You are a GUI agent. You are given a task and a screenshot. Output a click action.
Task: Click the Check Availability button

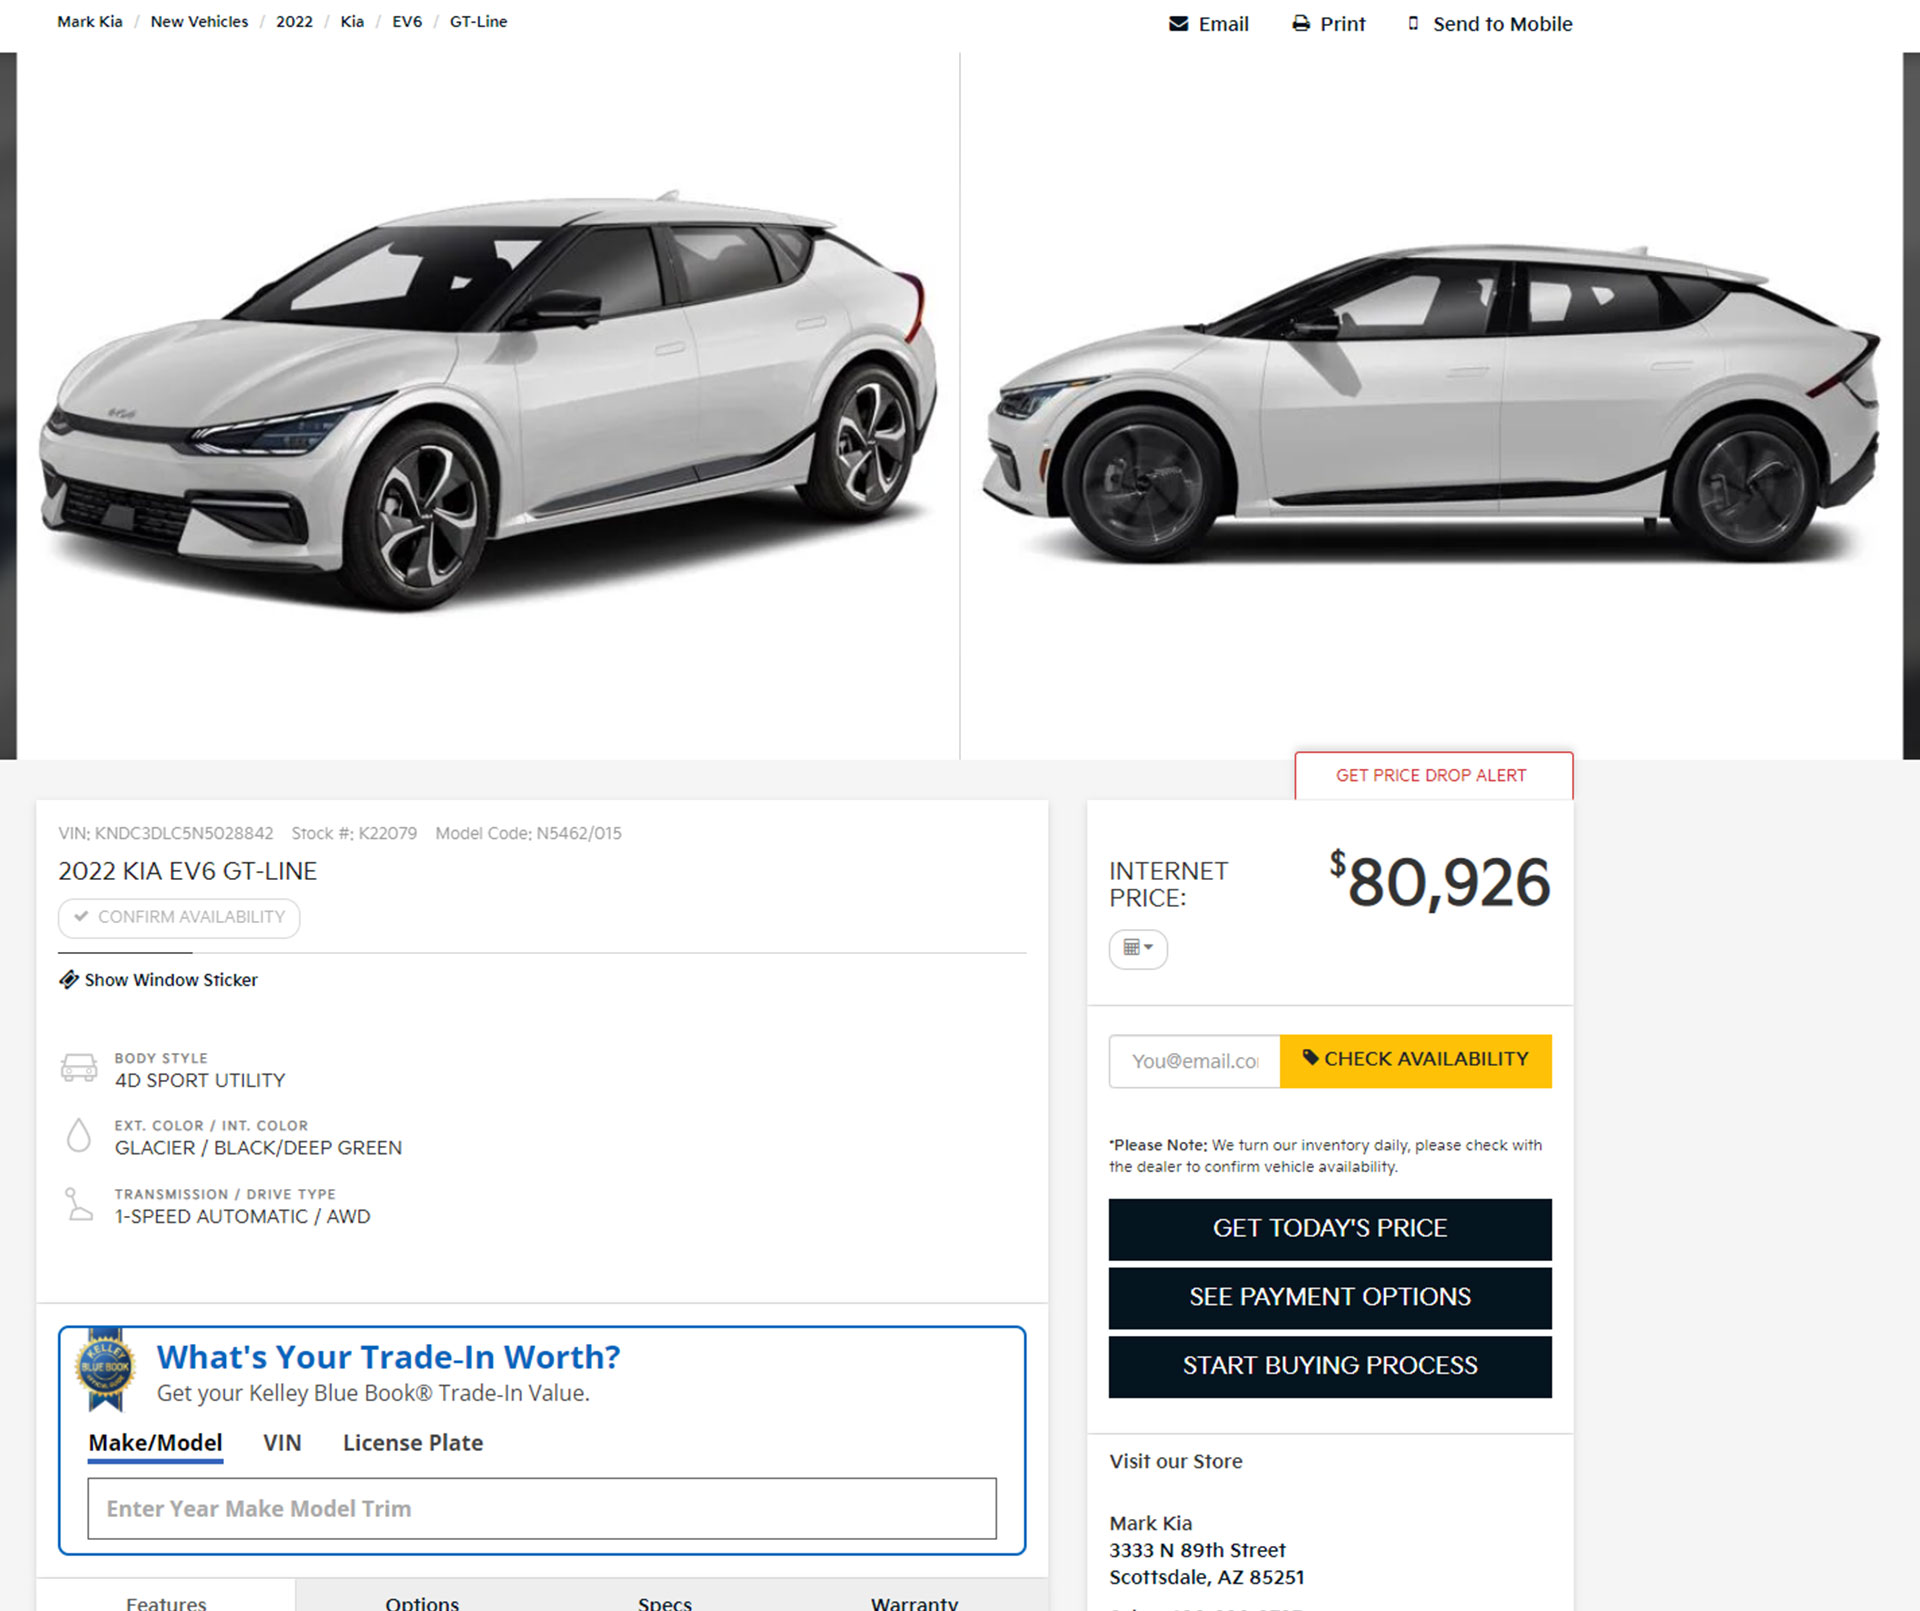coord(1415,1060)
